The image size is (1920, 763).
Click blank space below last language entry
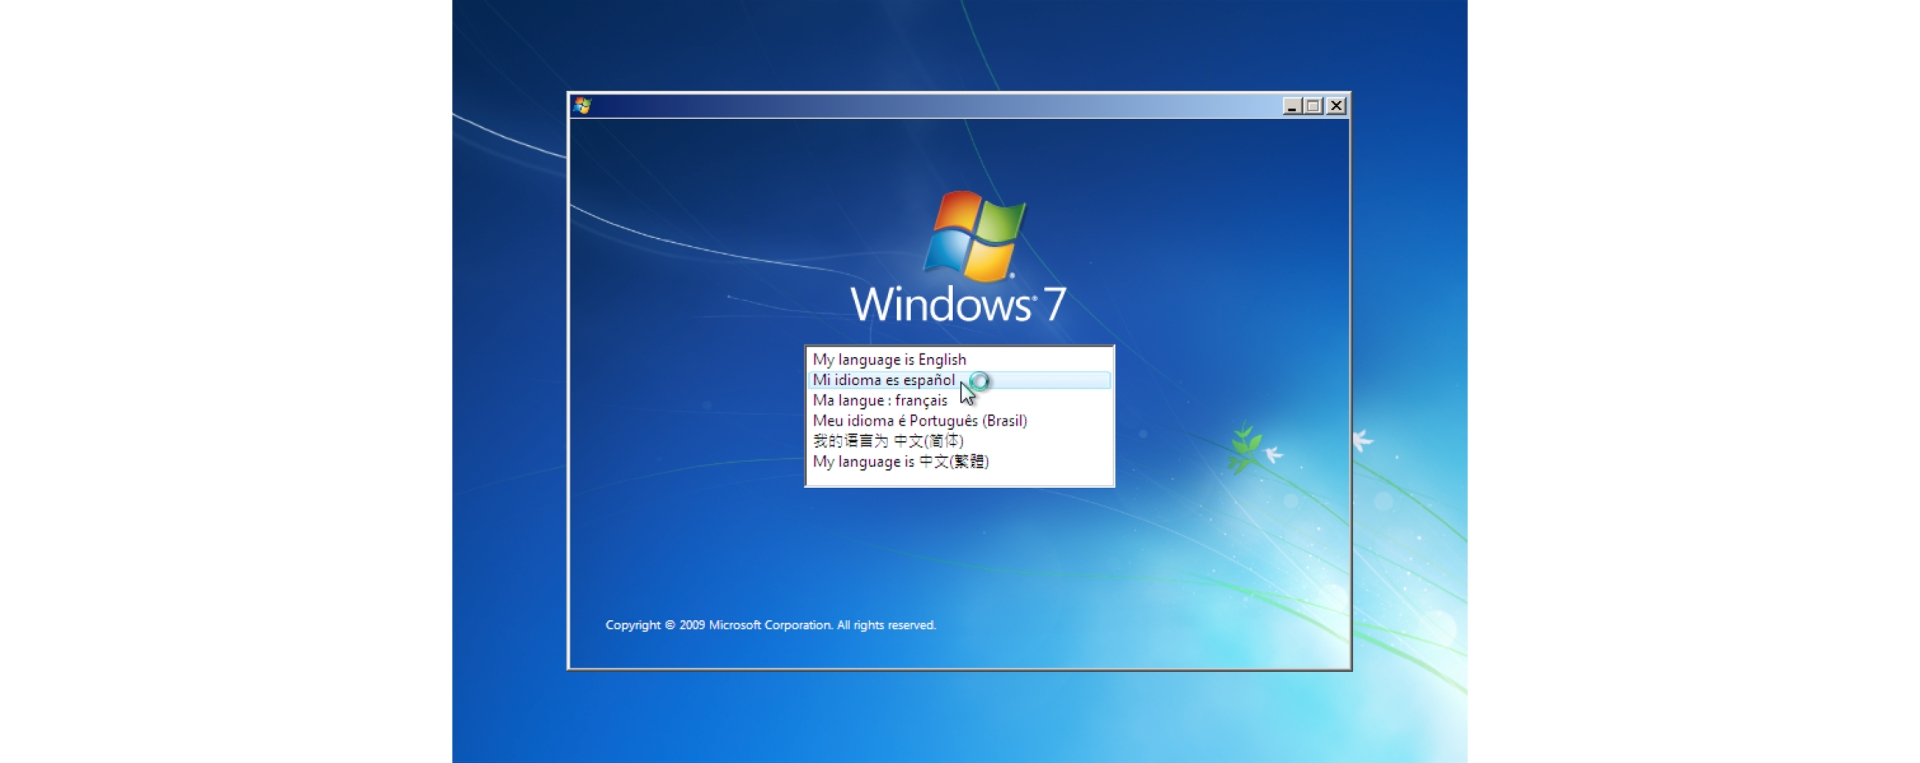click(x=959, y=478)
